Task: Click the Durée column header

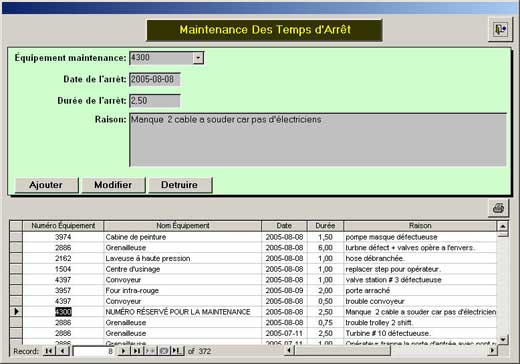Action: coord(325,226)
